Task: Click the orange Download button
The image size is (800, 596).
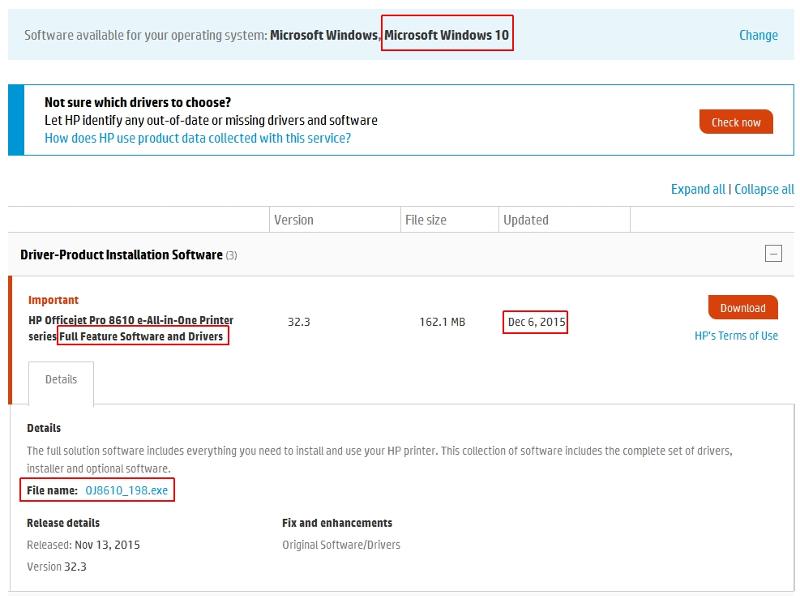Action: tap(742, 308)
